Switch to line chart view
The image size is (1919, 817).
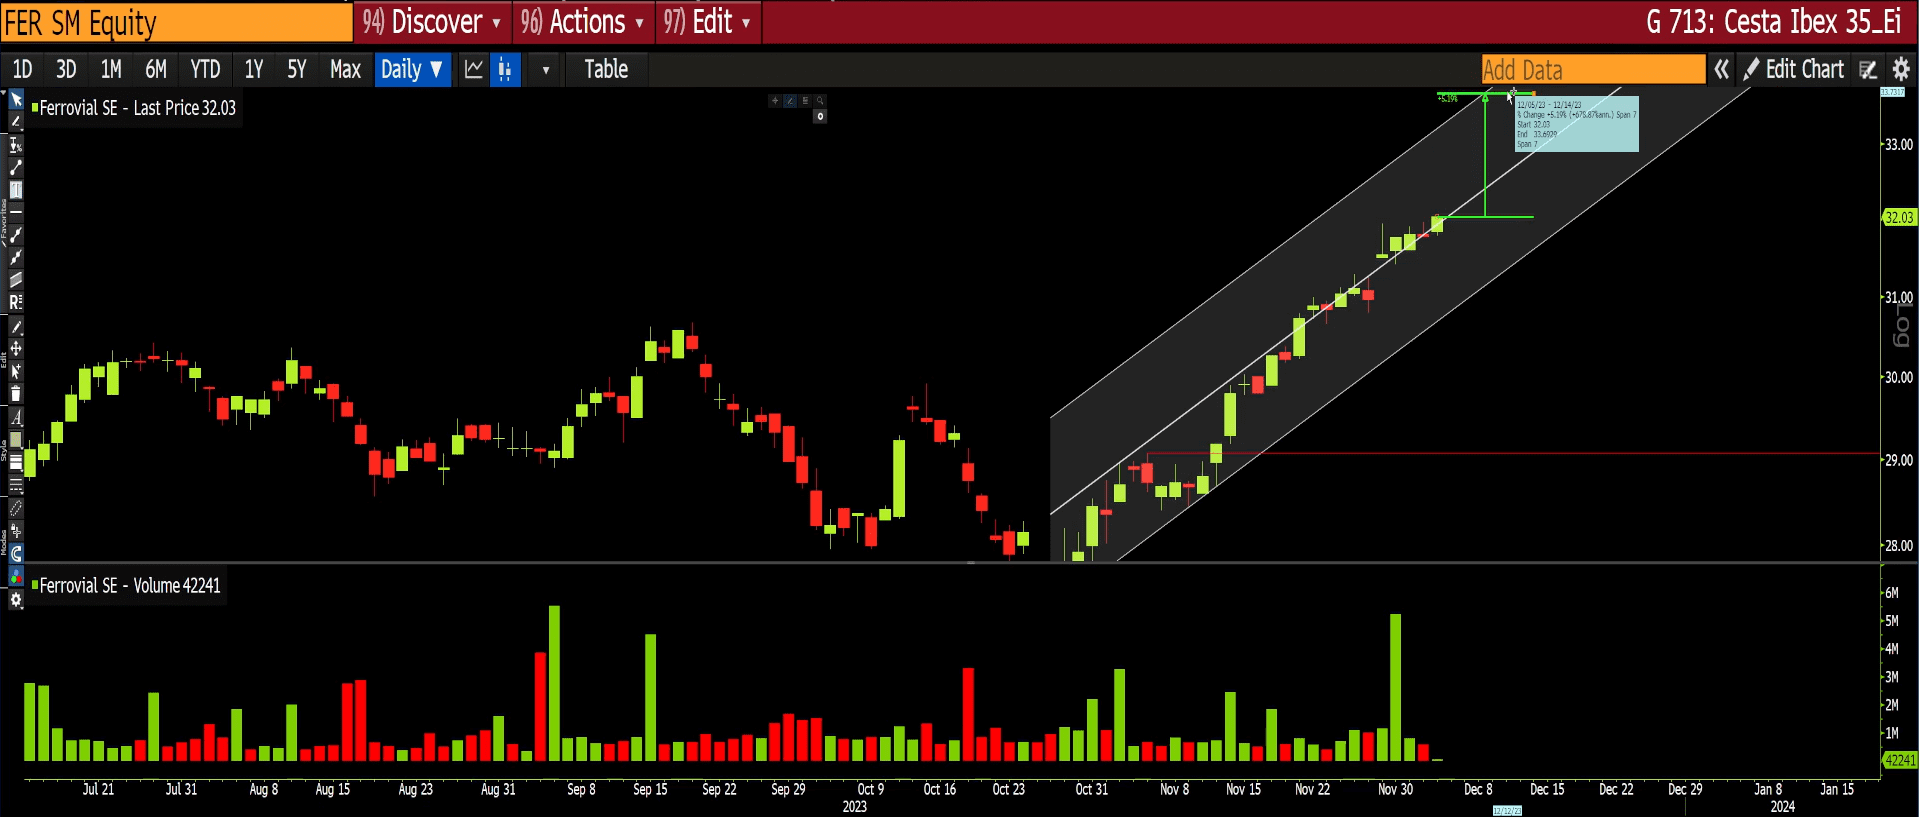474,69
